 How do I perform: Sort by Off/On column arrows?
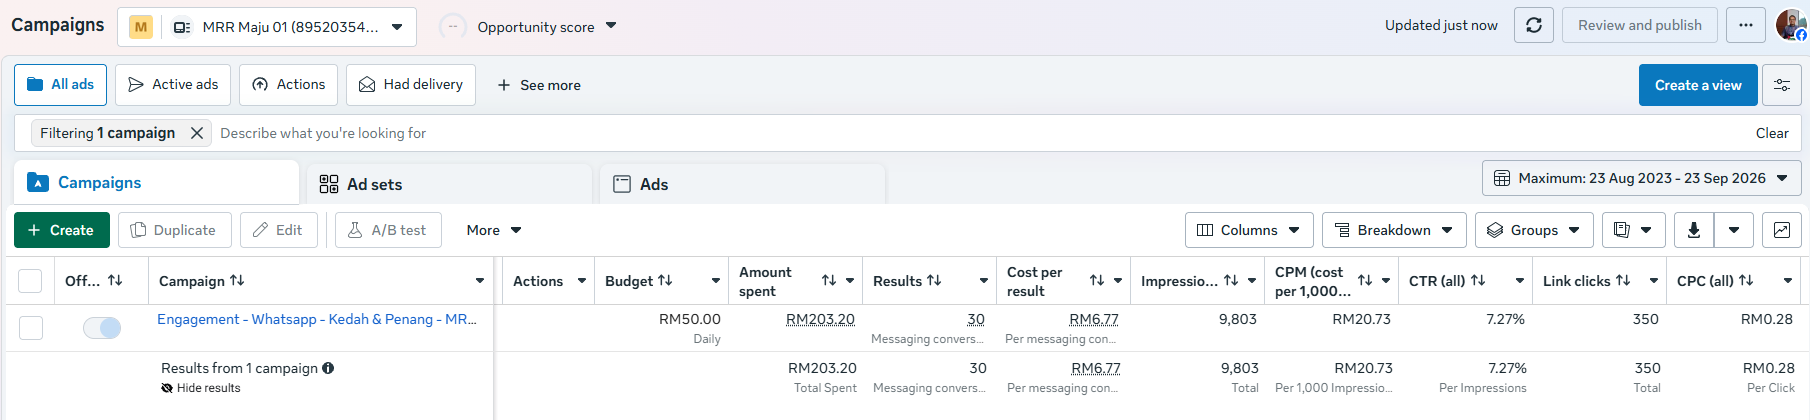pos(115,281)
